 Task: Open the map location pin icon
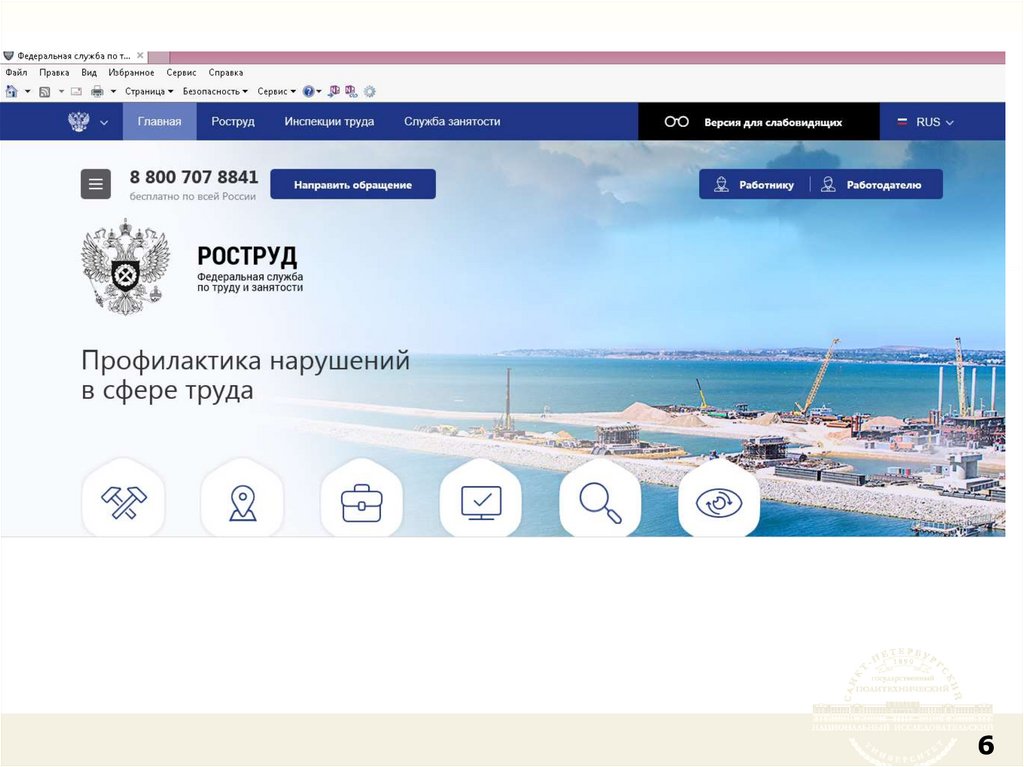point(242,502)
